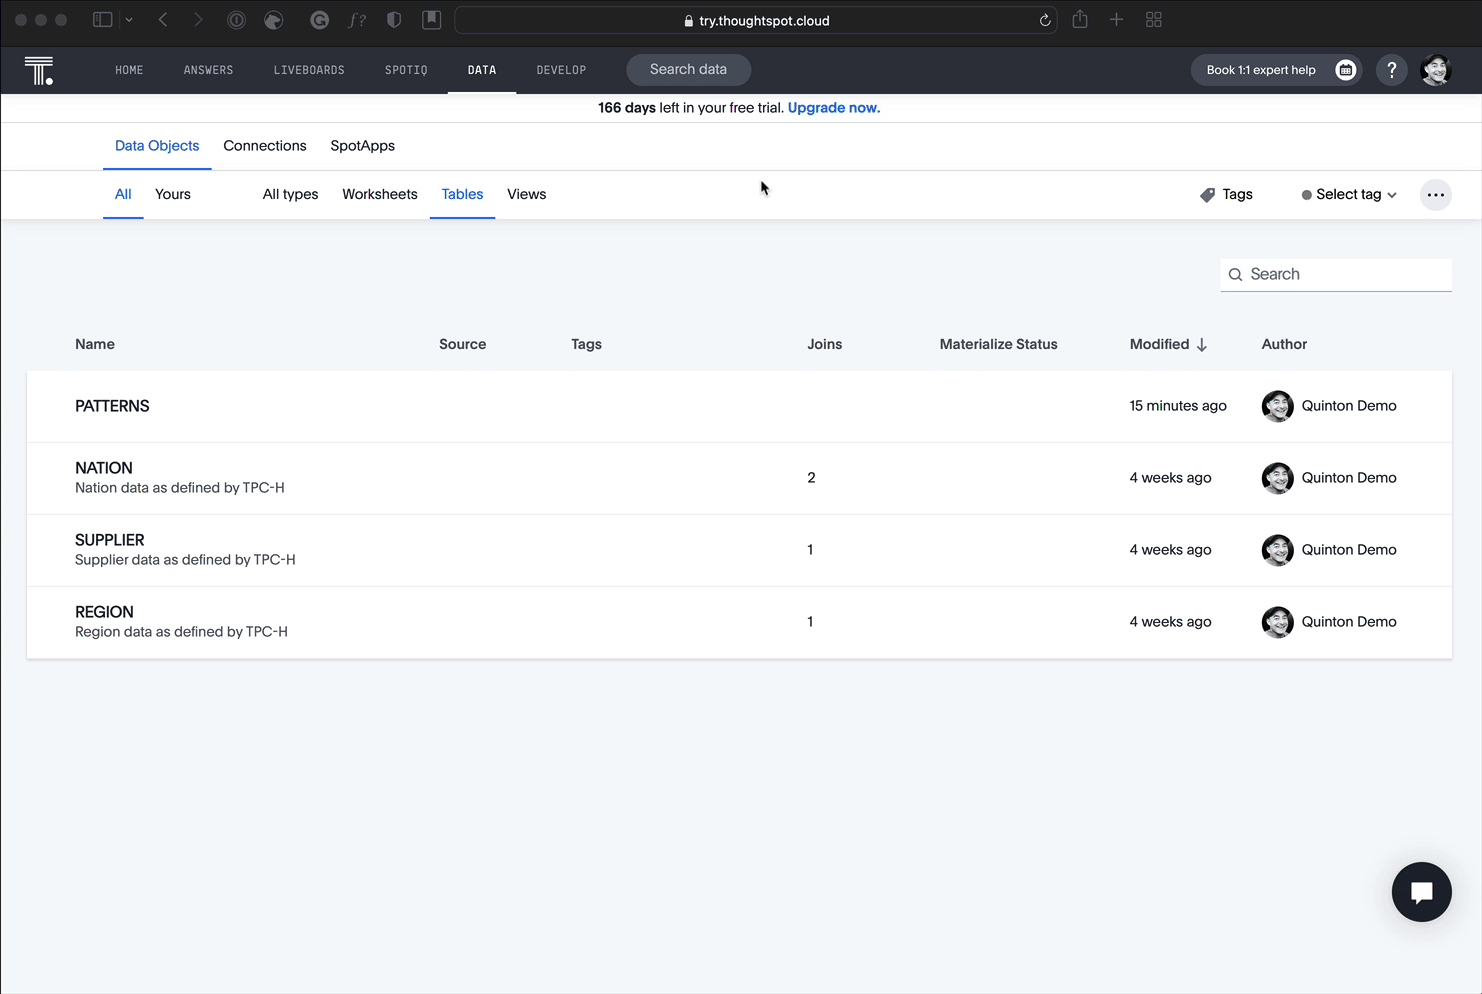Toggle the Safari sidebar icon
1482x994 pixels.
coord(102,20)
